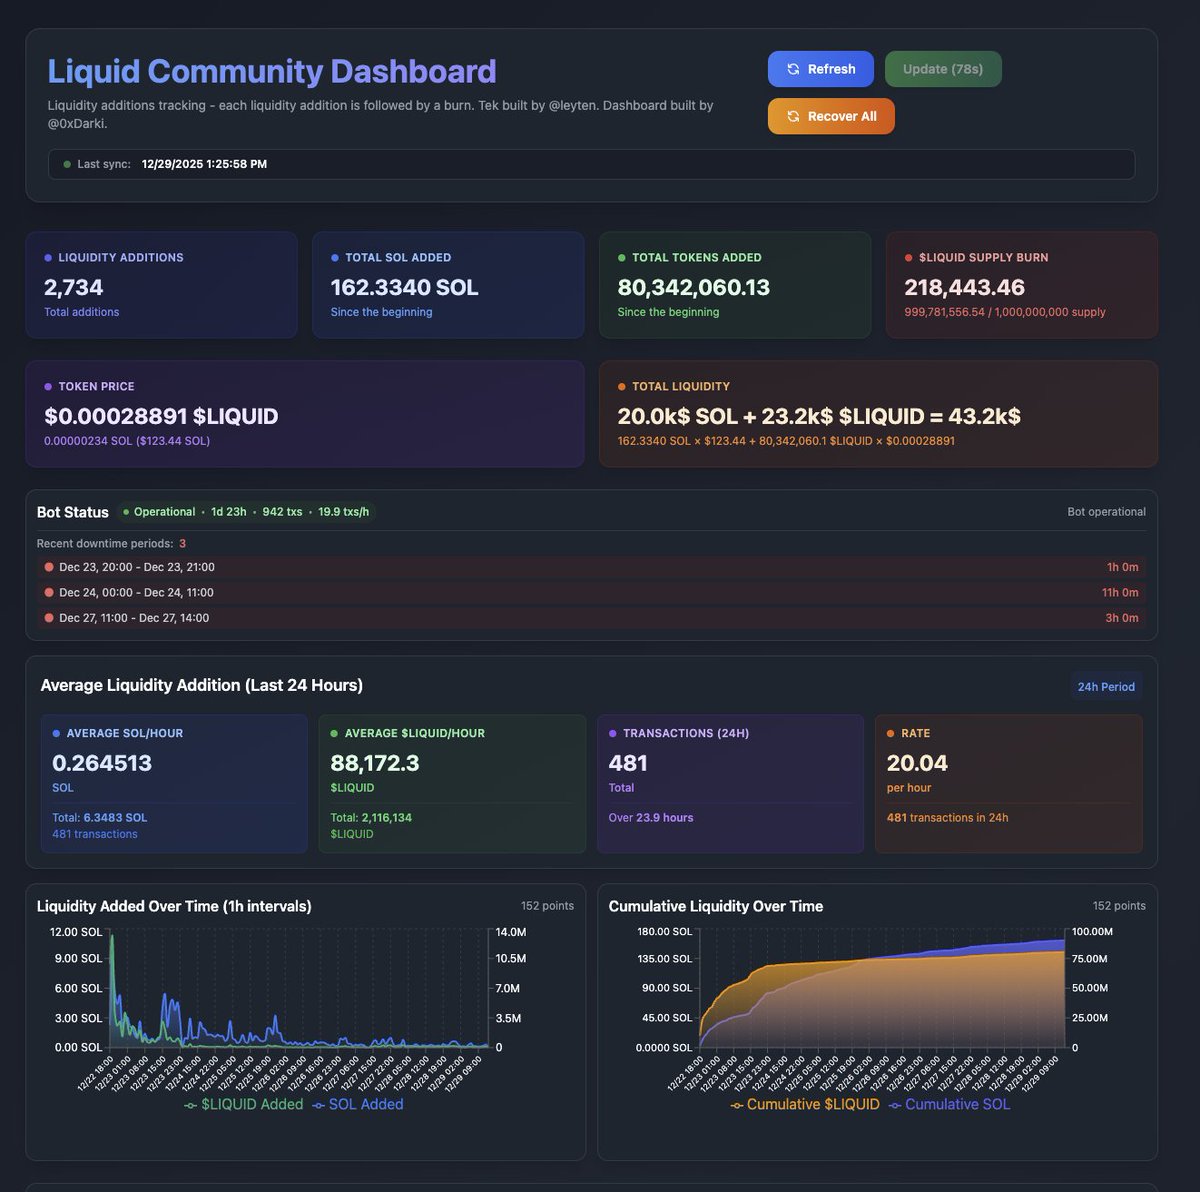Select the Liquidity Additions indicator dot
The height and width of the screenshot is (1192, 1200).
47,257
